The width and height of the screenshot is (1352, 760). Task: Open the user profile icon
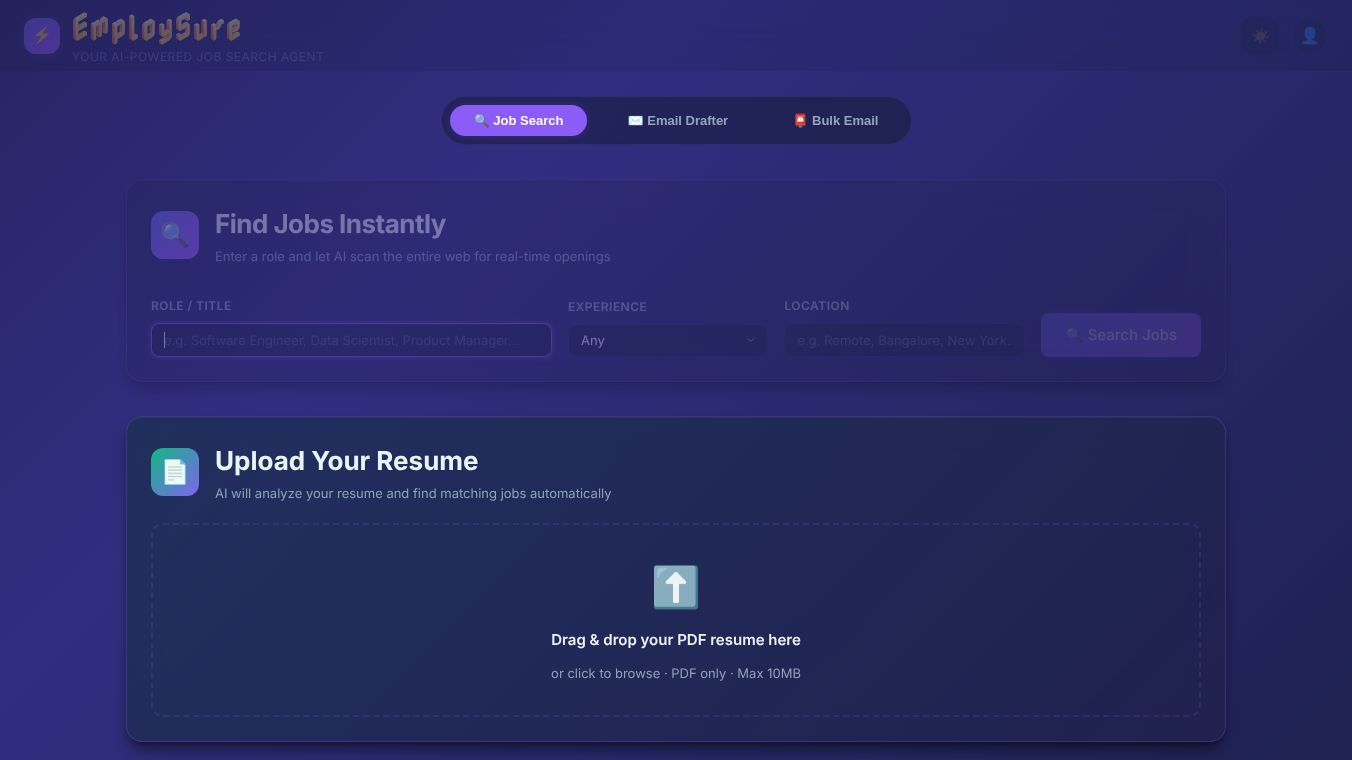(x=1309, y=36)
